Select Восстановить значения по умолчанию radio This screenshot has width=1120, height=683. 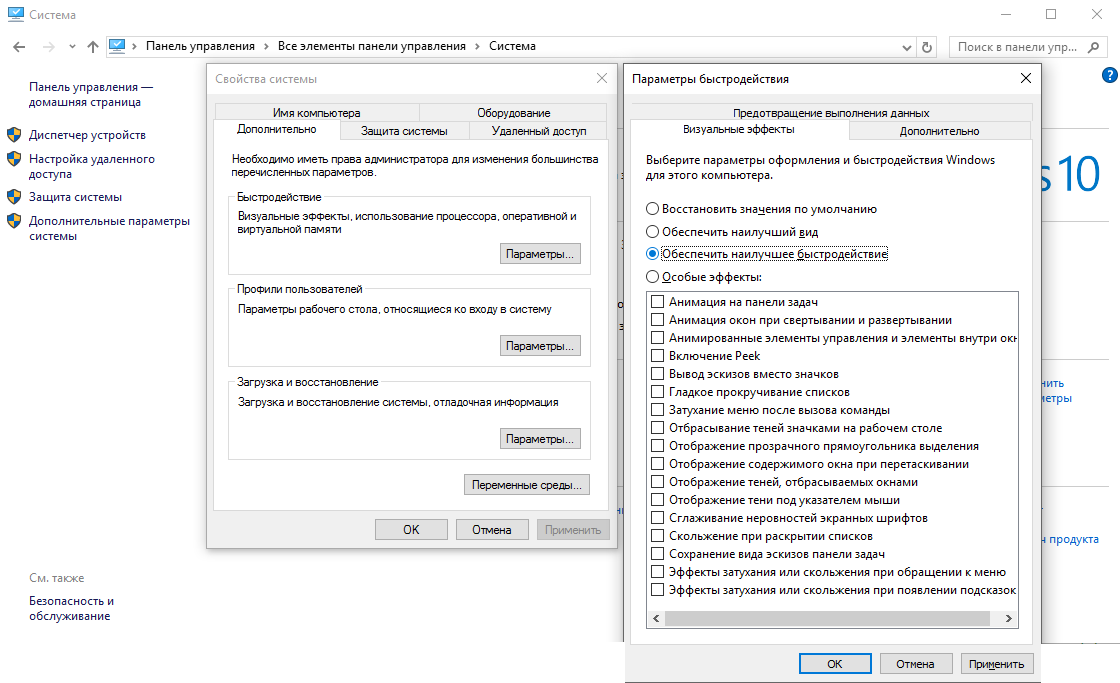(x=652, y=209)
